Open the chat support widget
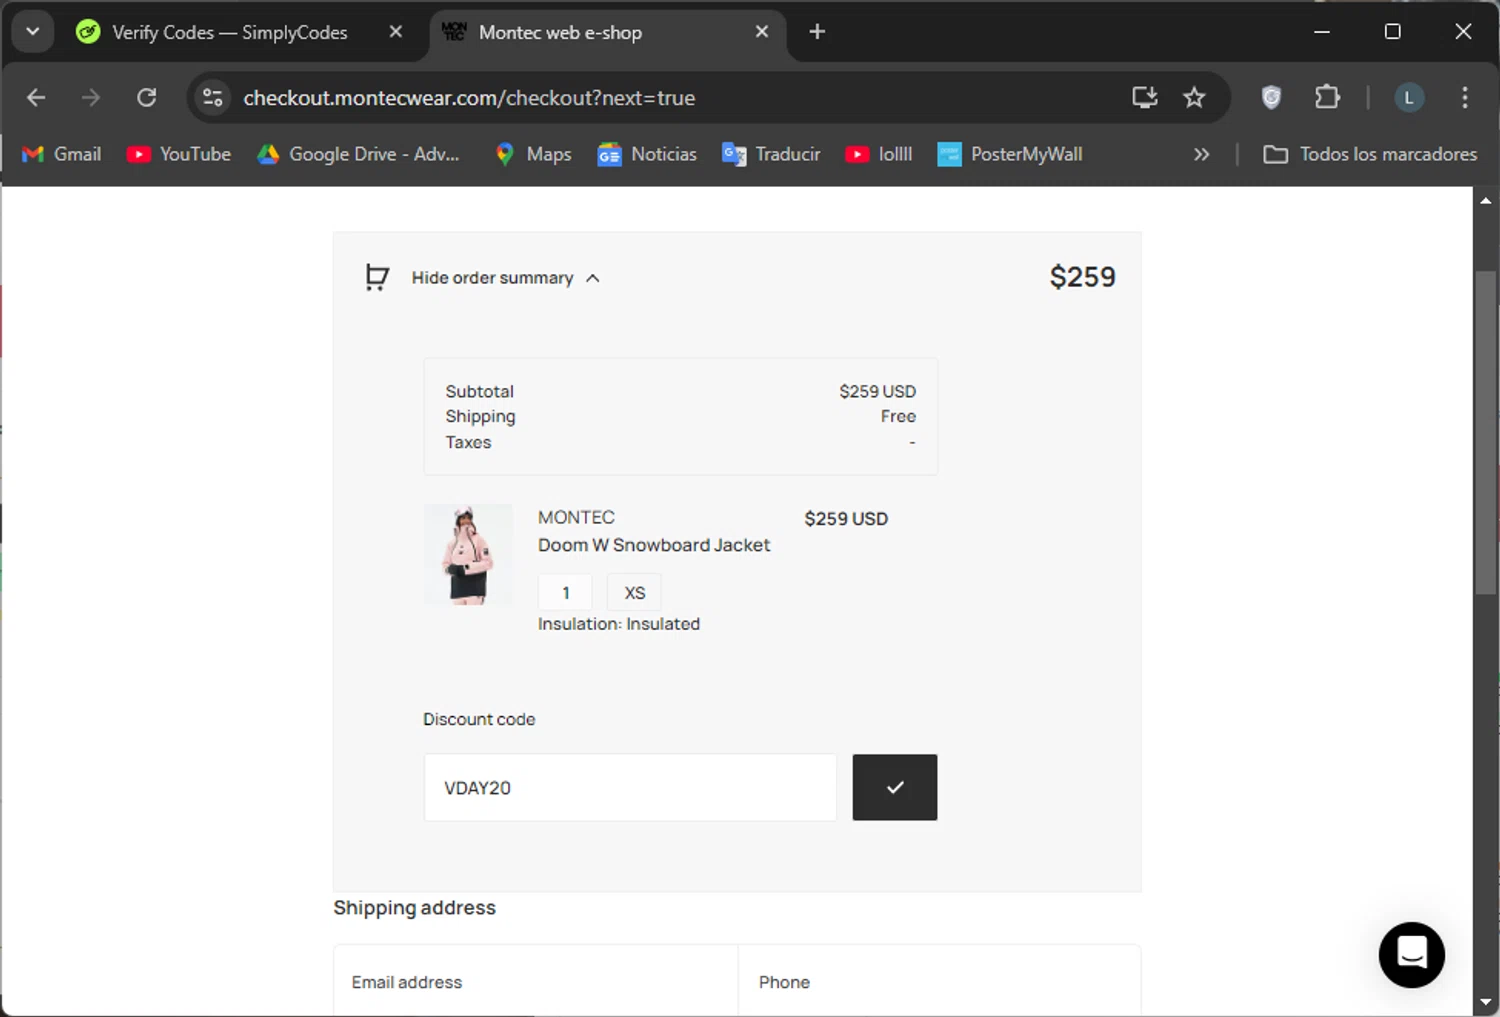 [1411, 955]
